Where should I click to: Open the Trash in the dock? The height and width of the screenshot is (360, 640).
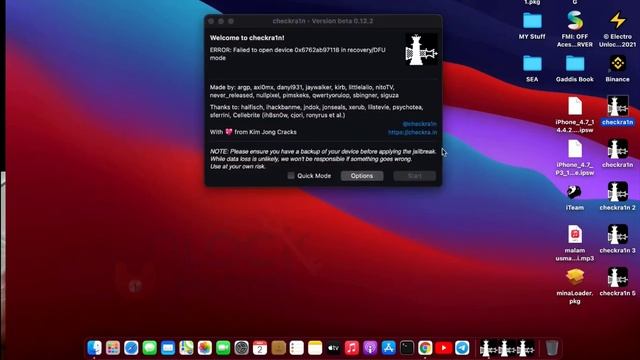pos(551,348)
